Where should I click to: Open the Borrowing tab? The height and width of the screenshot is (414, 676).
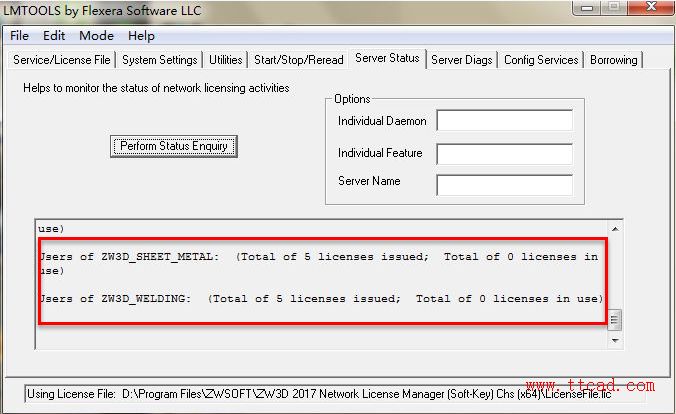tap(613, 60)
